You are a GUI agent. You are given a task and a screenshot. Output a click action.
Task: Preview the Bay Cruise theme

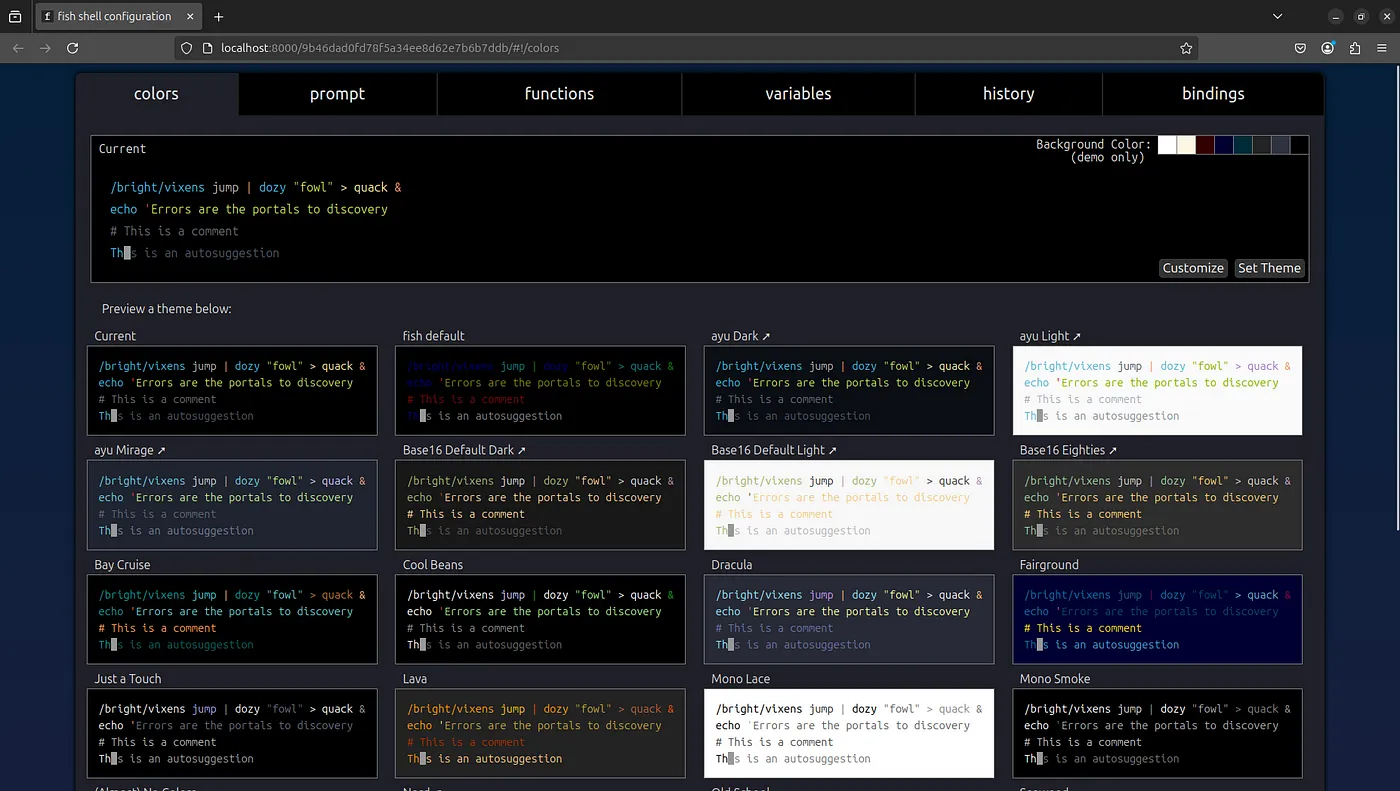click(x=233, y=619)
